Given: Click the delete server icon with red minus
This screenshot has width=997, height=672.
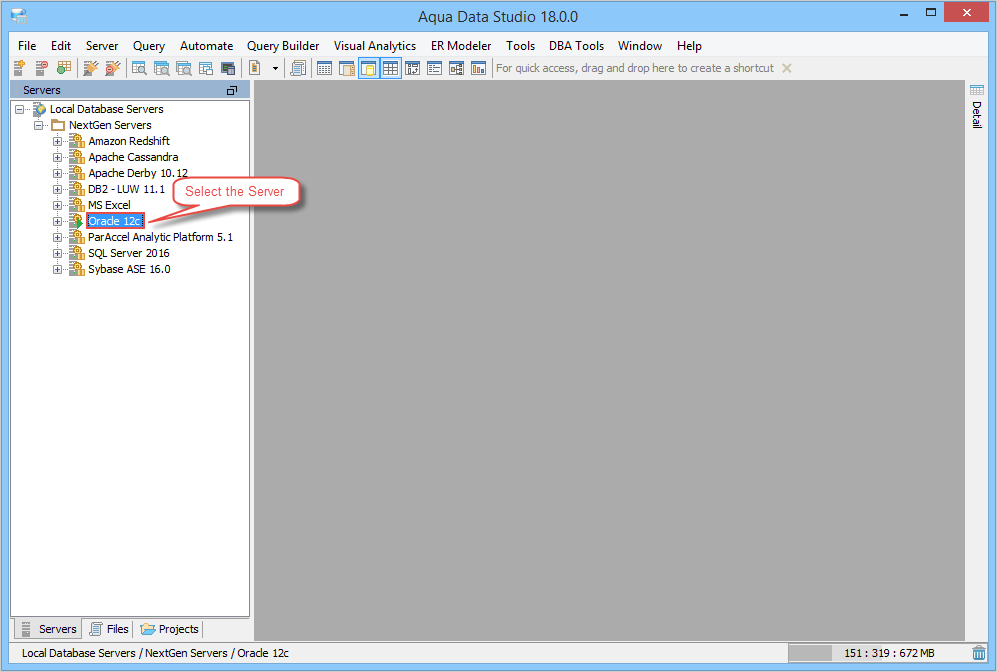Looking at the screenshot, I should [42, 68].
